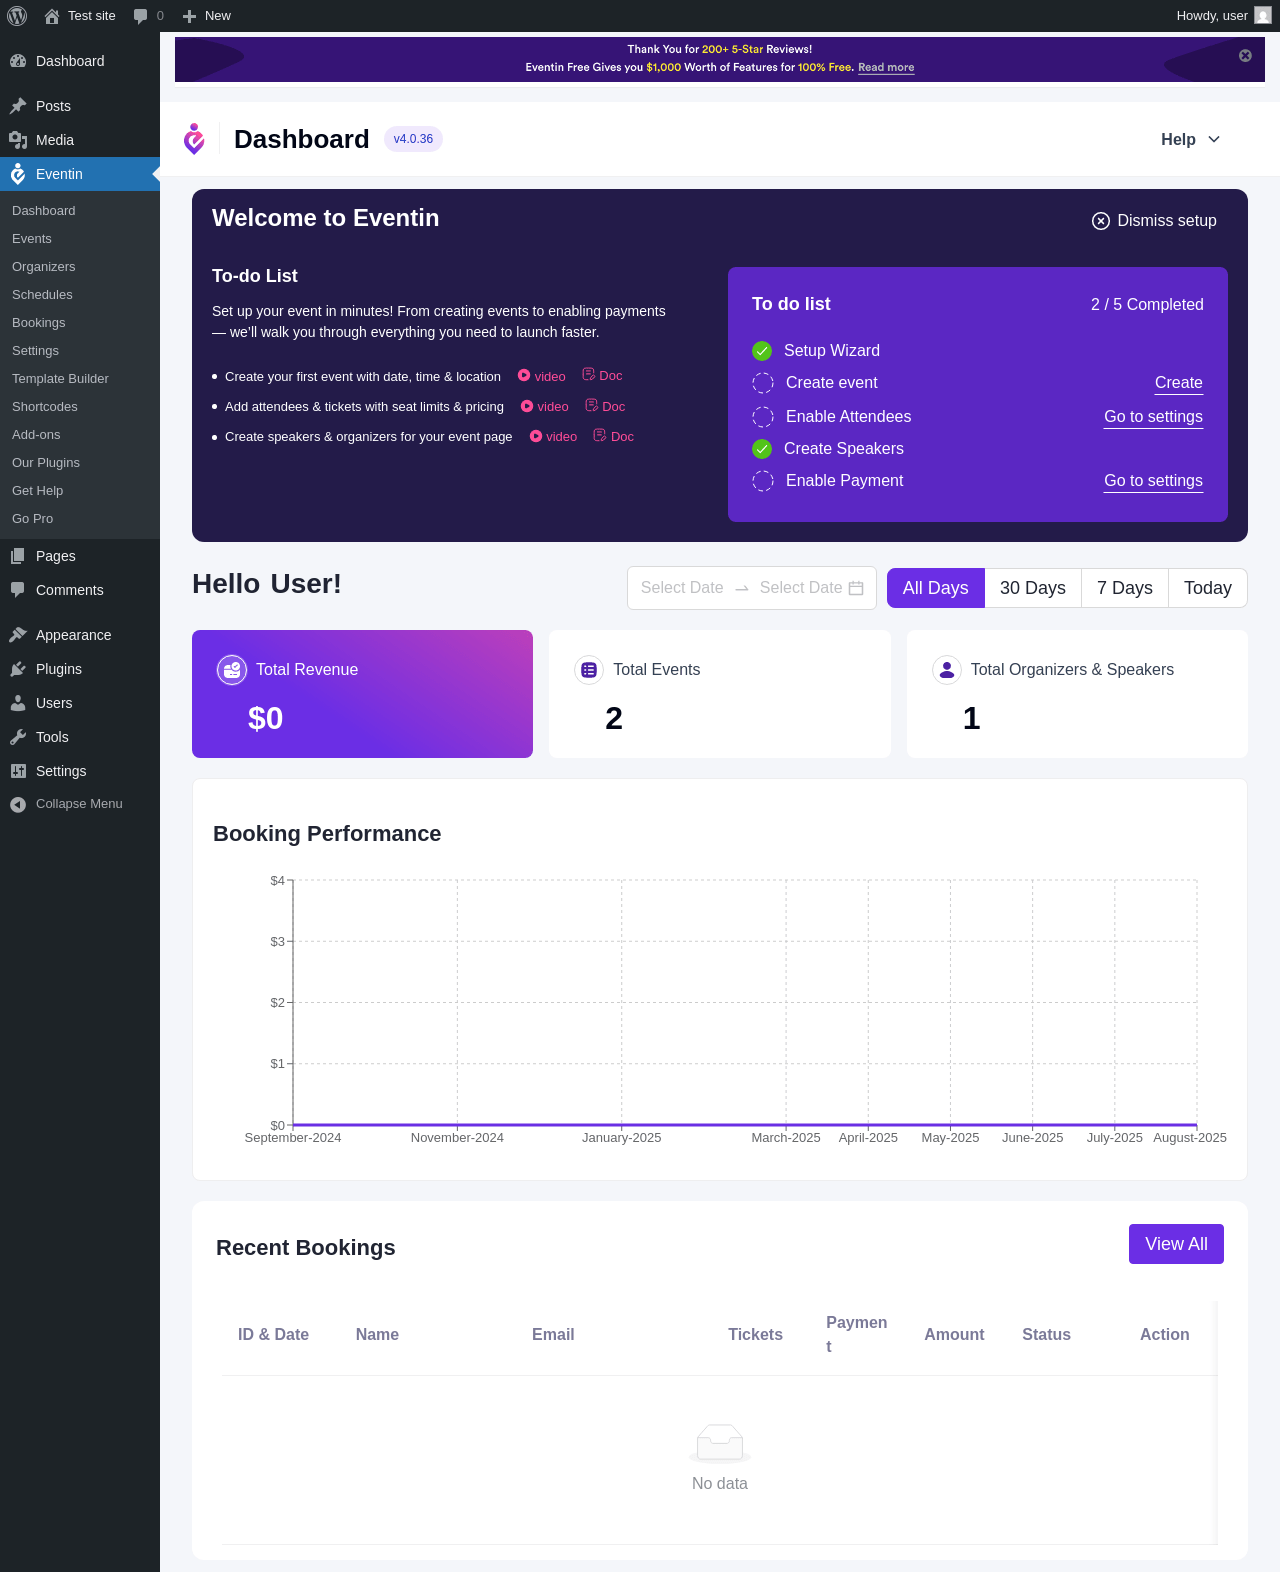Open Go Pro in Eventin submenu
This screenshot has width=1280, height=1572.
coord(33,519)
